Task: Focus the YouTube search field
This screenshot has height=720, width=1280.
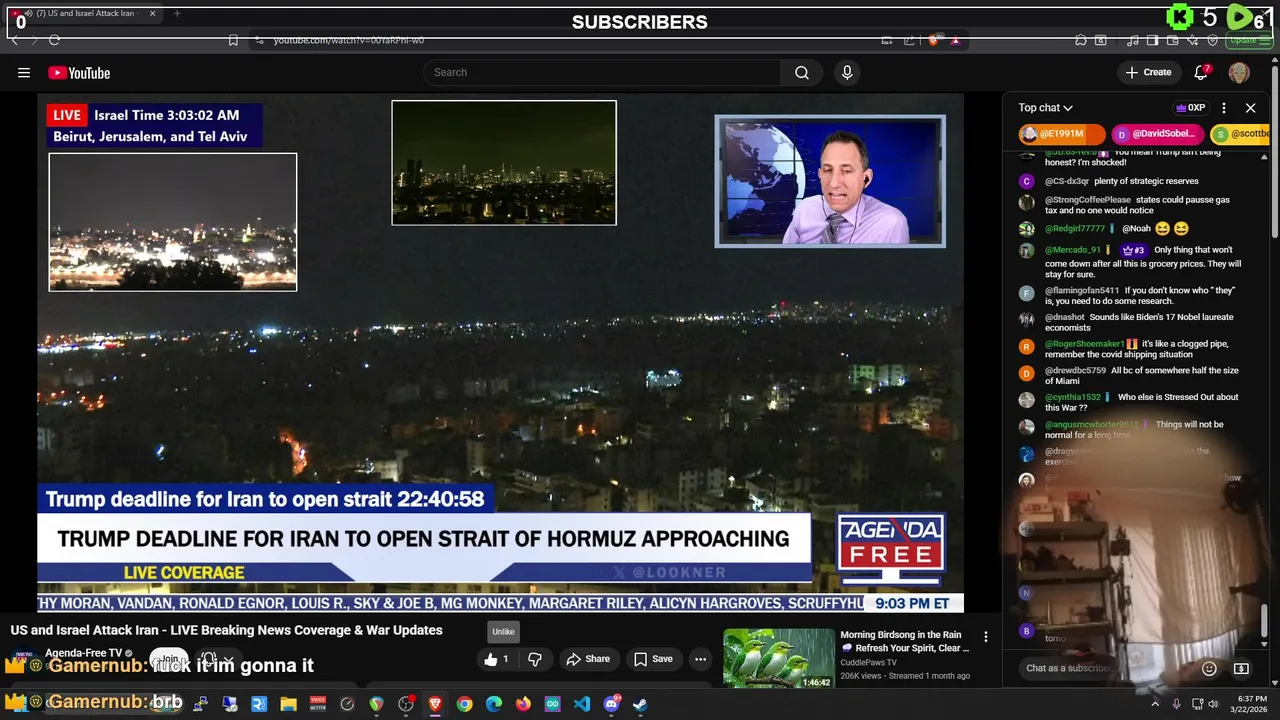Action: click(x=602, y=72)
